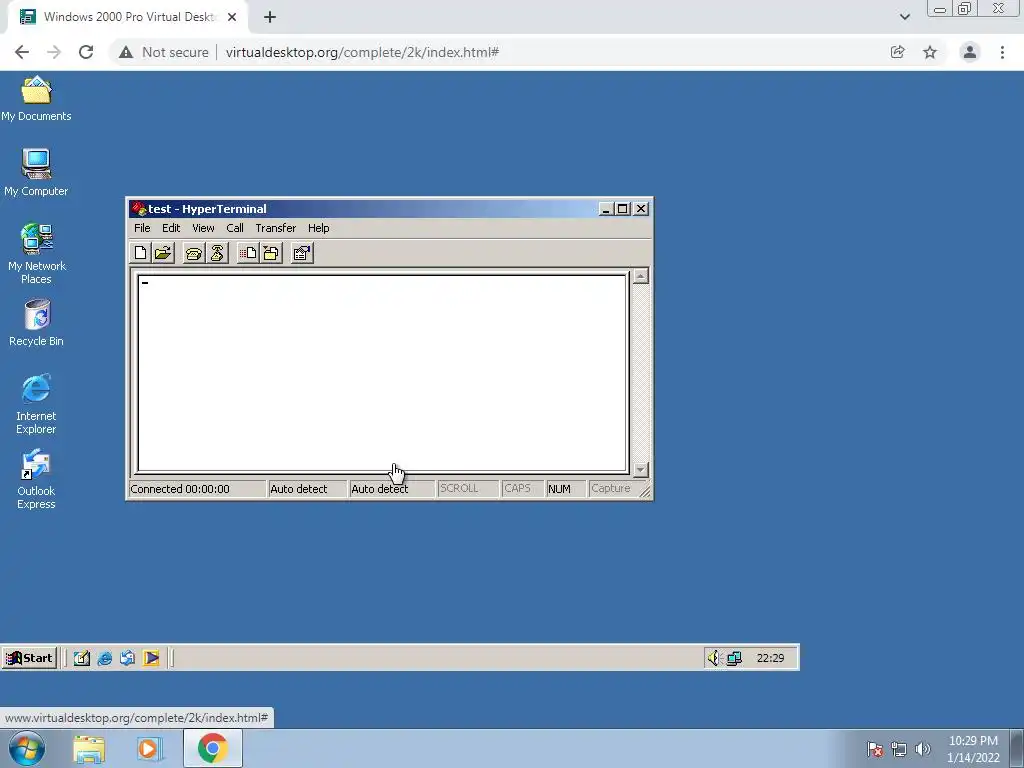The height and width of the screenshot is (768, 1024).
Task: Open the Windows 7 Start orb
Action: tap(27, 748)
